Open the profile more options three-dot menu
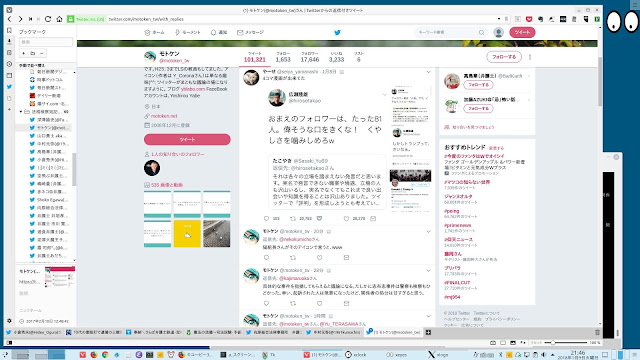Viewport: 640px width, 360px height. (x=530, y=57)
